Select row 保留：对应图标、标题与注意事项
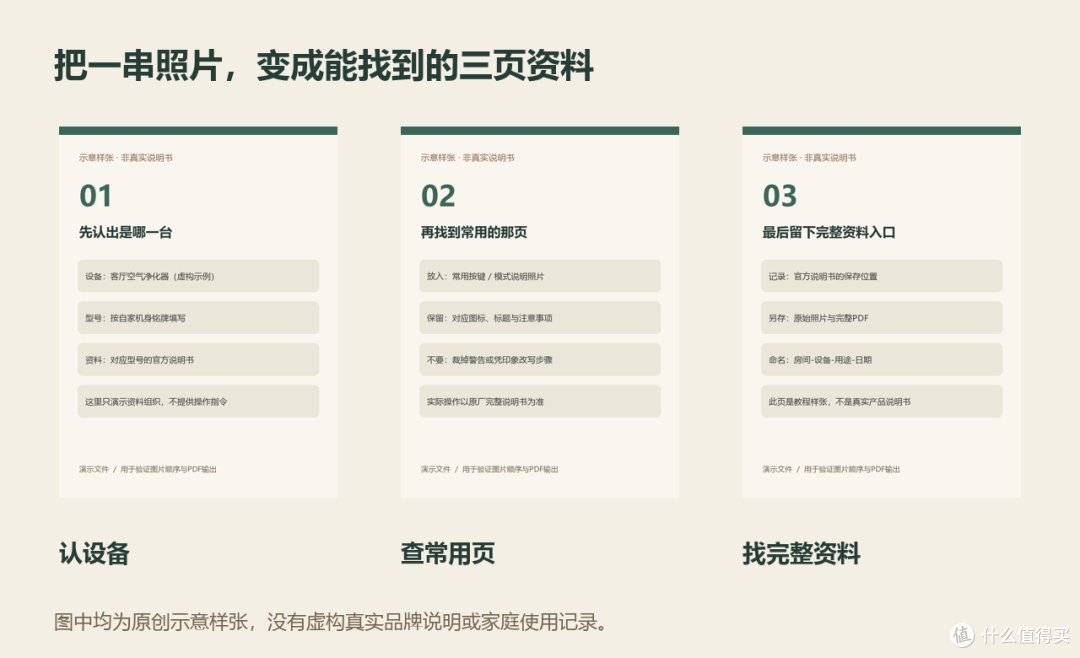 click(540, 318)
